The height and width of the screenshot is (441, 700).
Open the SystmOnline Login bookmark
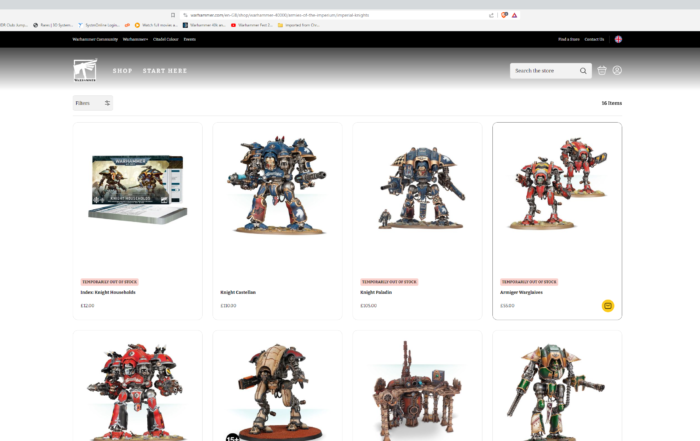tap(99, 25)
